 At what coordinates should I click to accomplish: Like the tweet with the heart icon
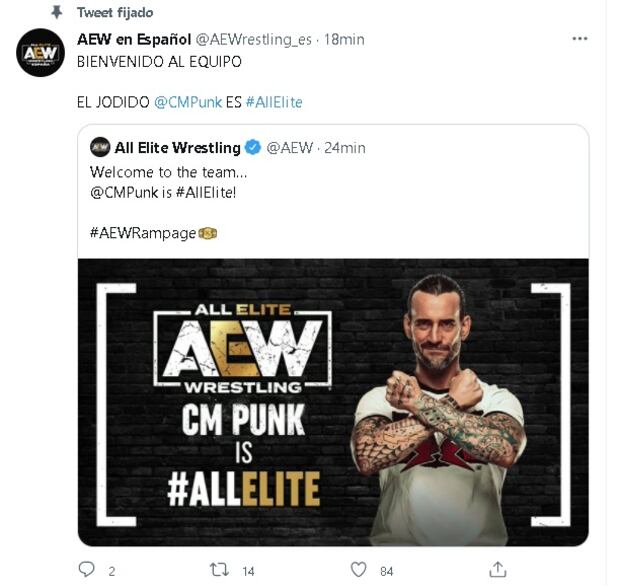coord(359,570)
